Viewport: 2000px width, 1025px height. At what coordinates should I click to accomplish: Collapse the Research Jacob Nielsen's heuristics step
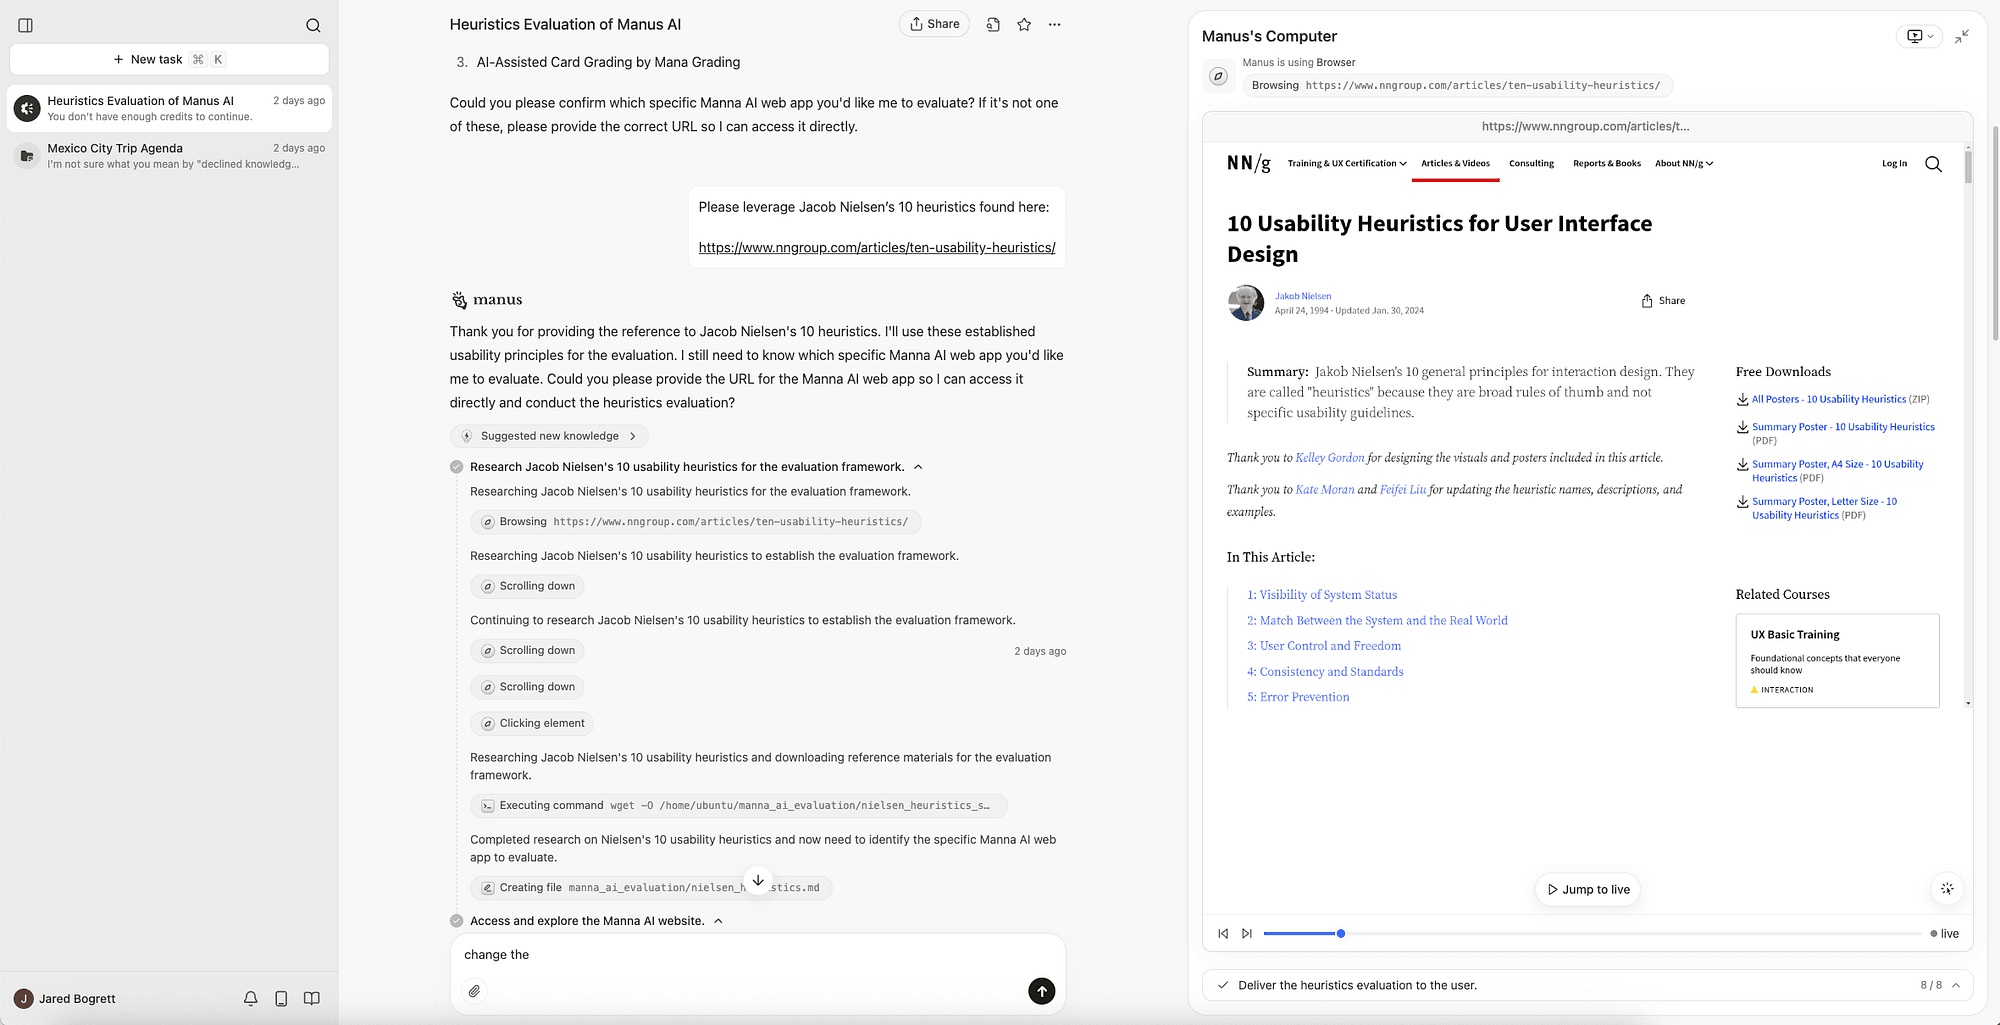pyautogui.click(x=918, y=467)
